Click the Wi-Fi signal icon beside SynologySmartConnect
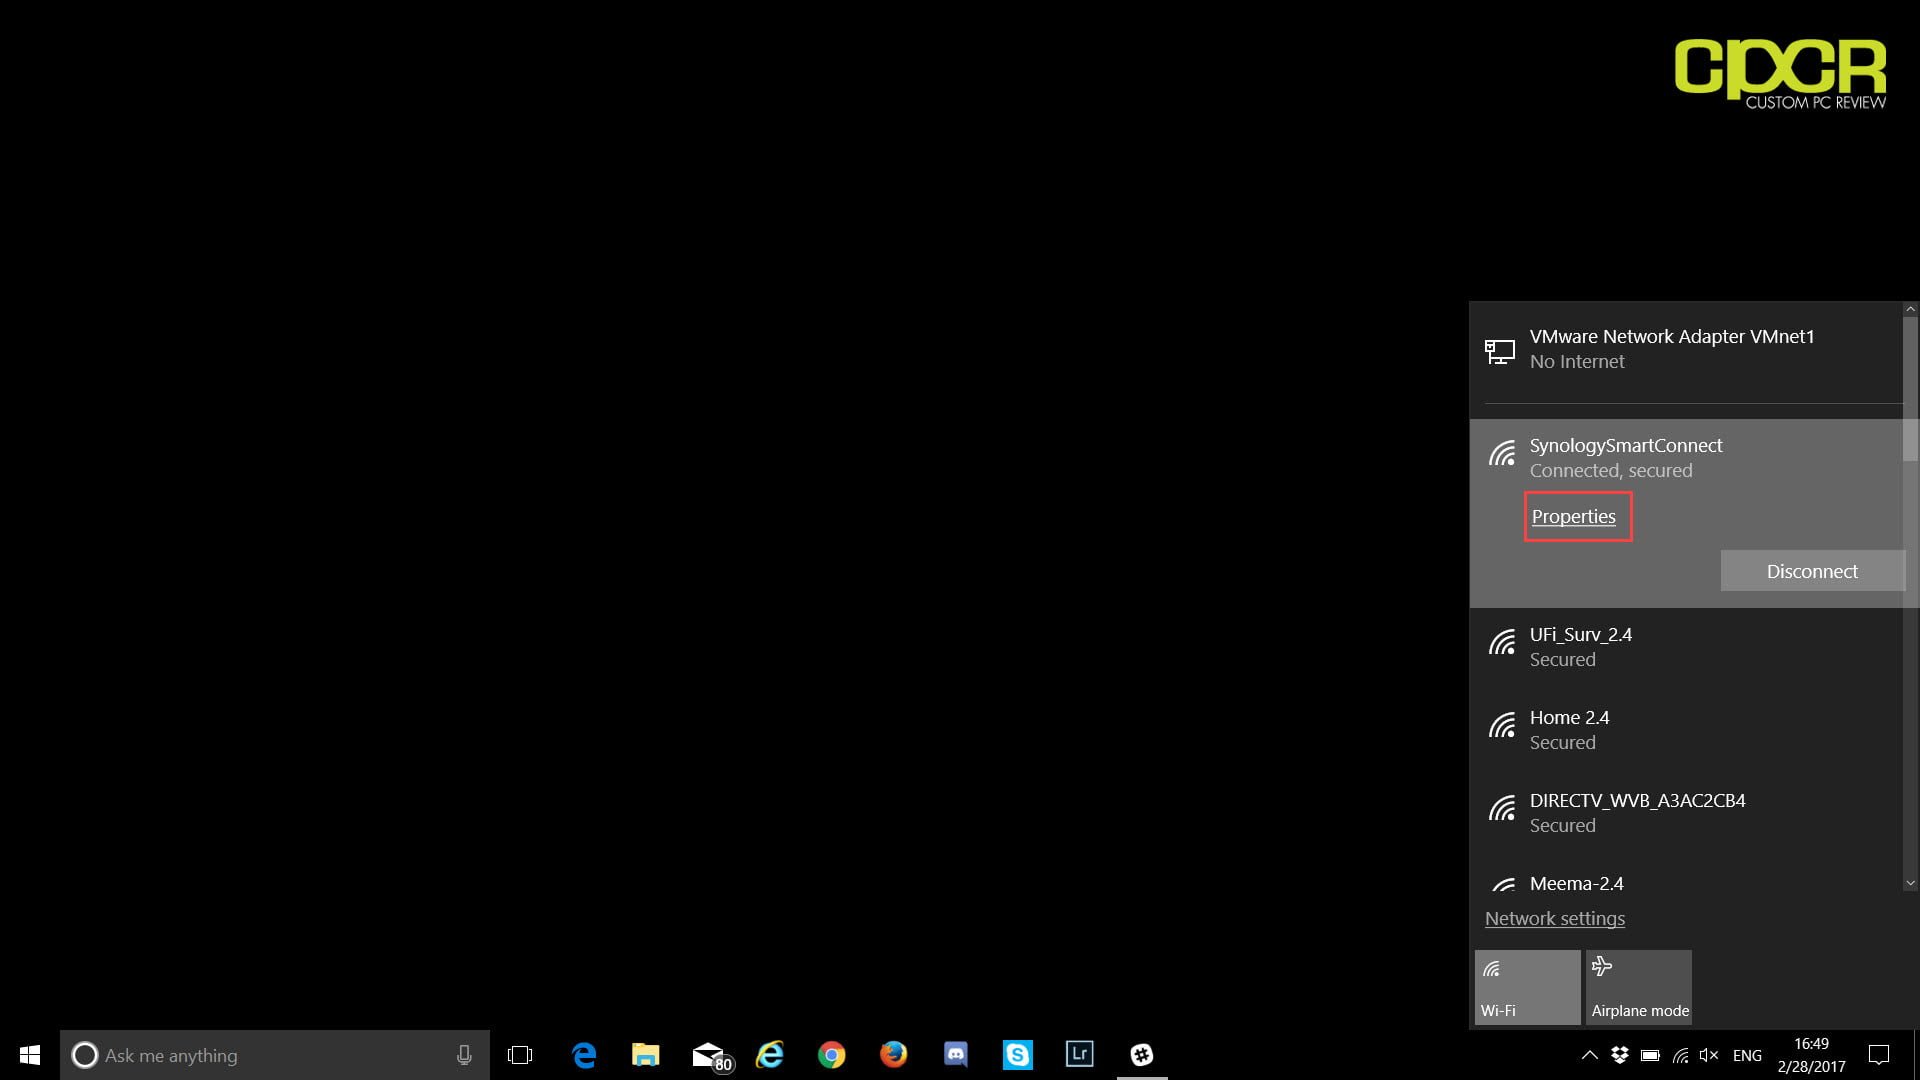Image resolution: width=1920 pixels, height=1080 pixels. coord(1502,453)
